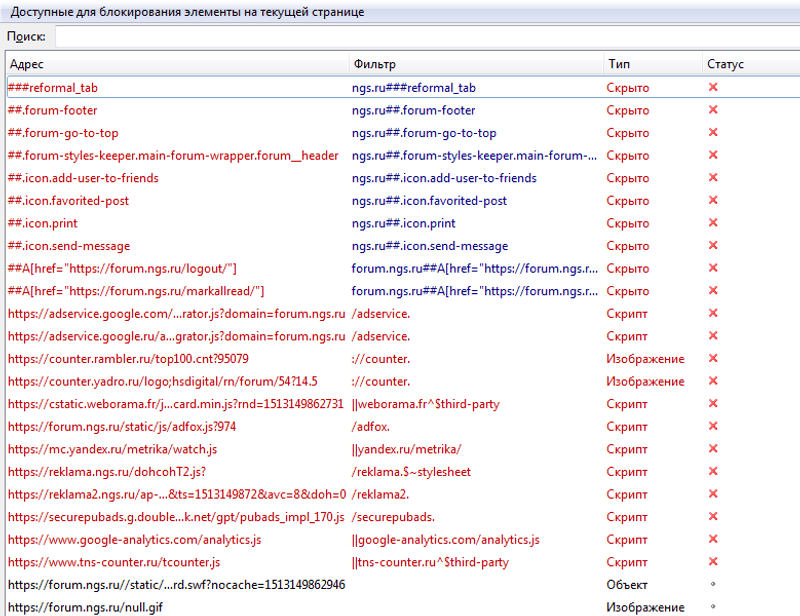Viewport: 800px width, 616px height.
Task: Focus the Поиск search field
Action: point(425,36)
